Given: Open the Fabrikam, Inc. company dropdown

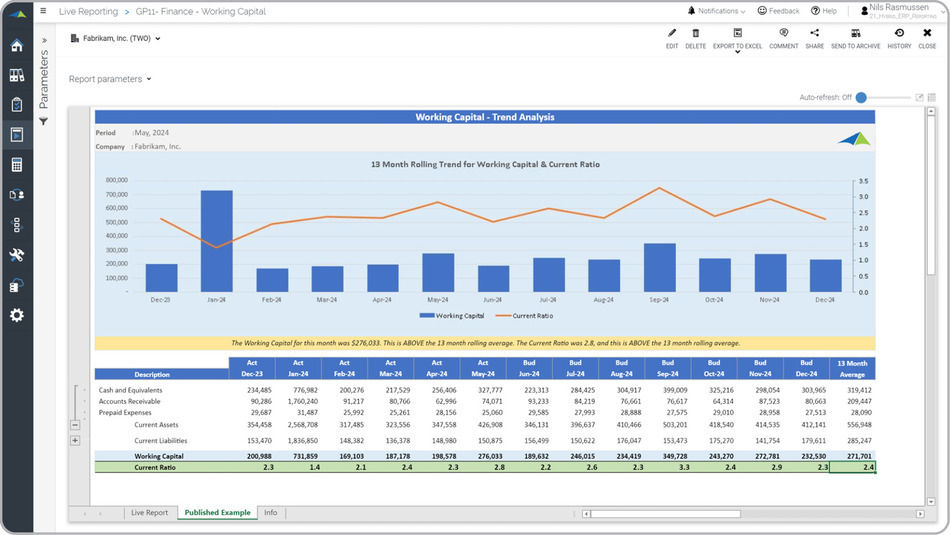Looking at the screenshot, I should (x=116, y=39).
